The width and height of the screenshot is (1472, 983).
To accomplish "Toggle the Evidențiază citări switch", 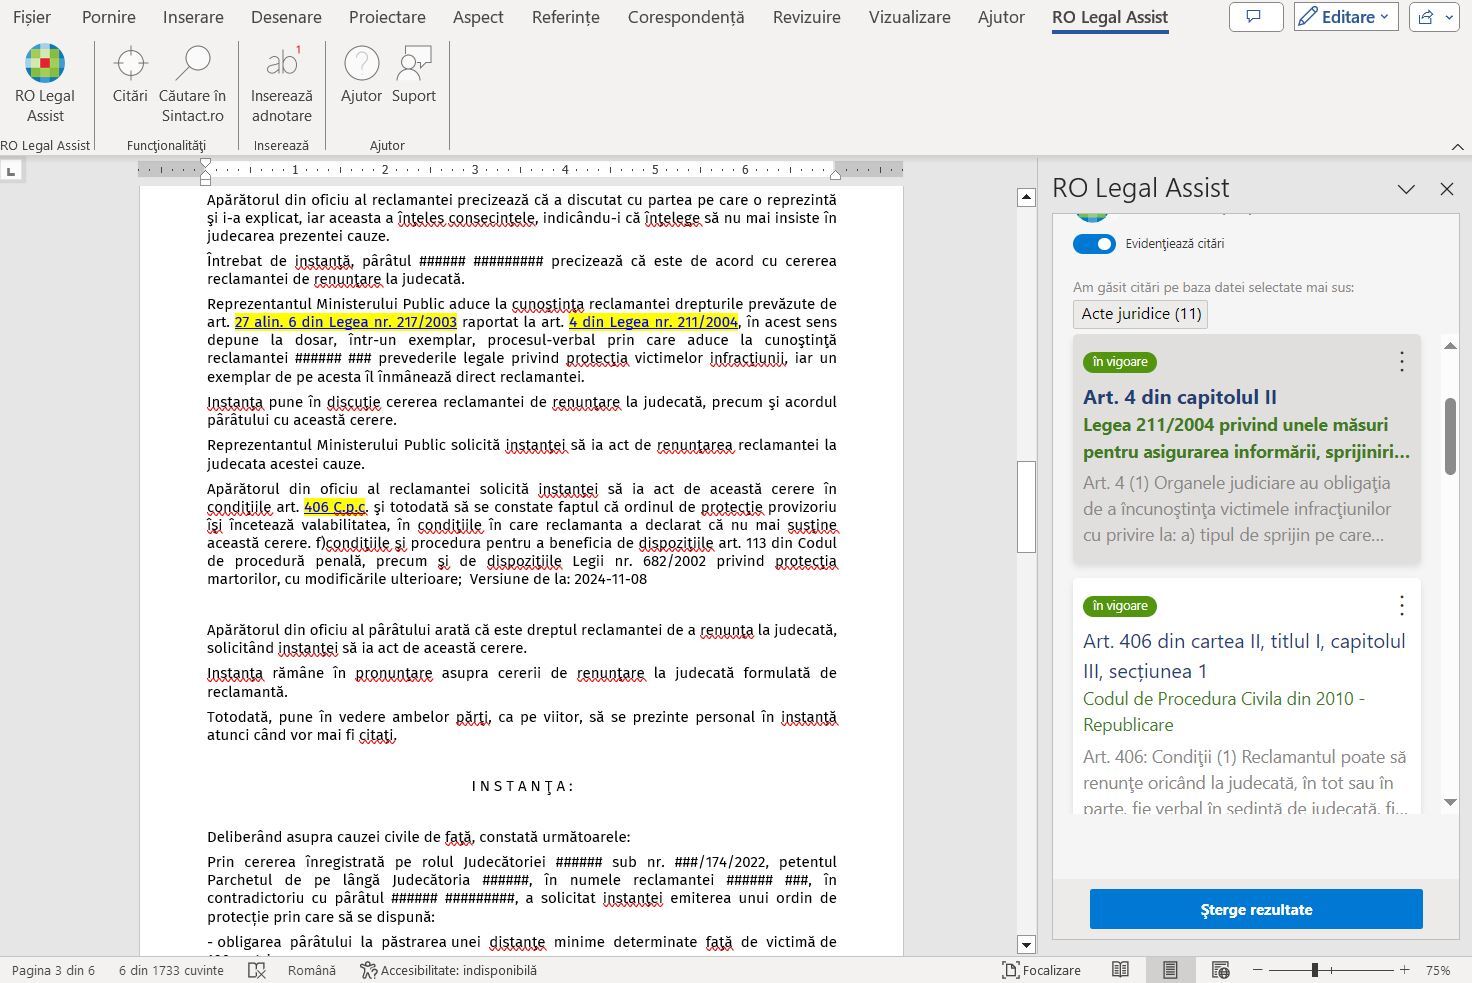I will [1094, 244].
